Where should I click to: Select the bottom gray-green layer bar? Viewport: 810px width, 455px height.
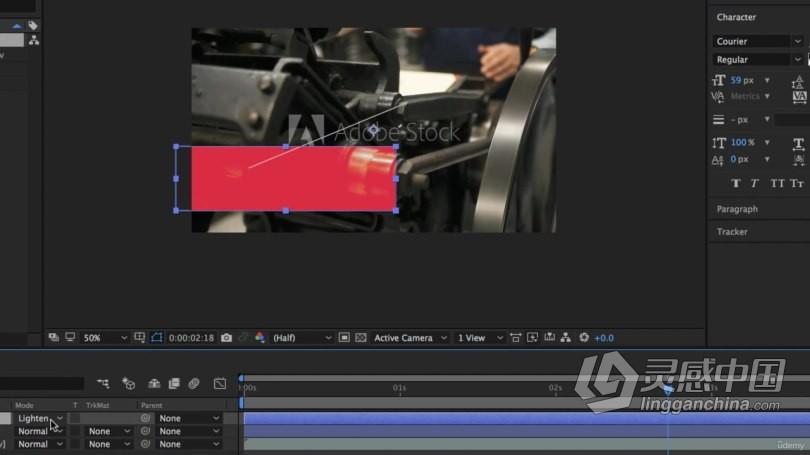pyautogui.click(x=526, y=444)
